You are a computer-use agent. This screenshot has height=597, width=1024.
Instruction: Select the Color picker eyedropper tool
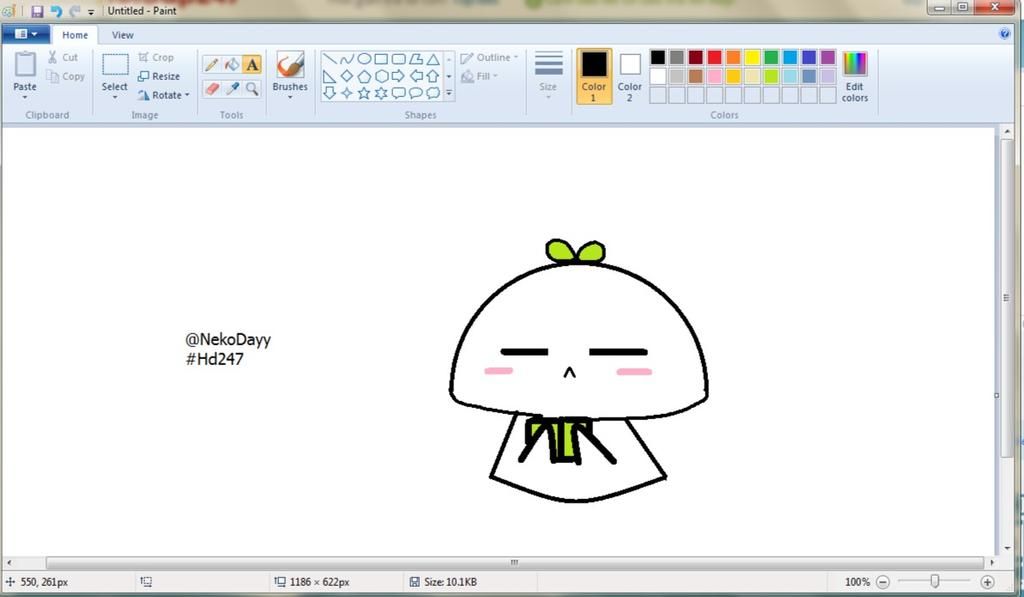pyautogui.click(x=231, y=88)
